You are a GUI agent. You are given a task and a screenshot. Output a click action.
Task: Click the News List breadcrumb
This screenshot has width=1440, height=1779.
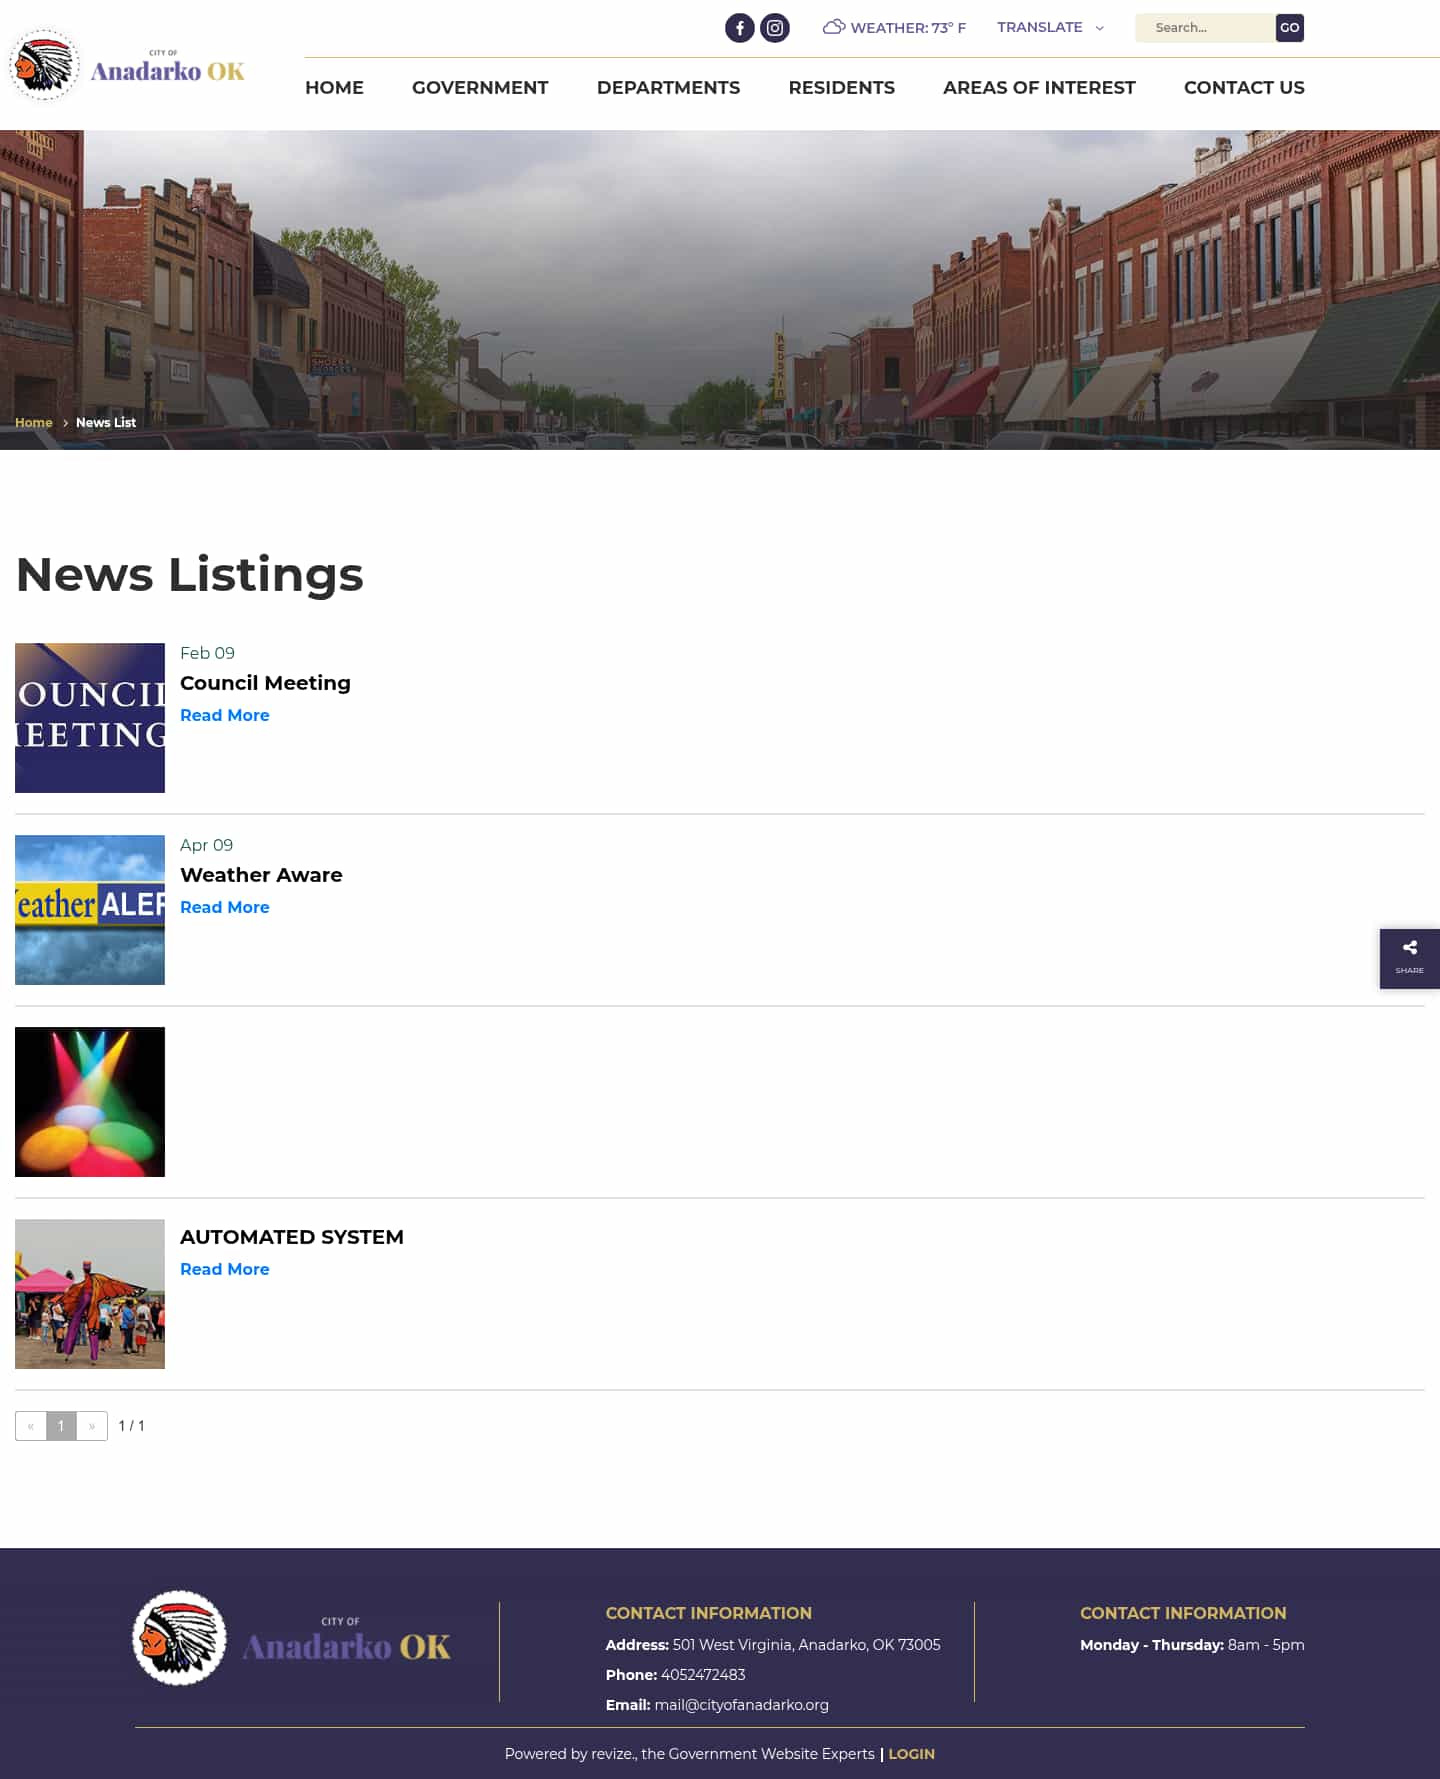coord(106,423)
